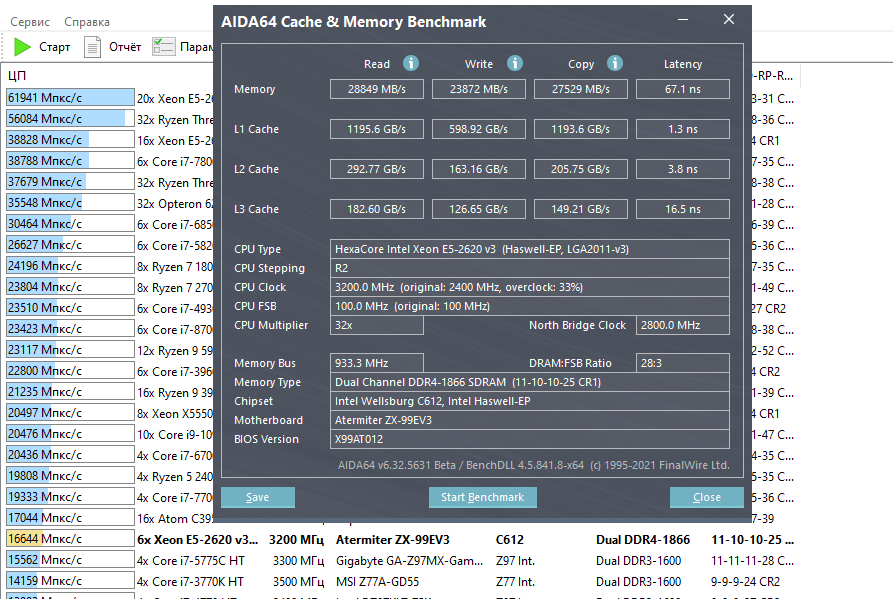Screen dimensions: 893x599
Task: Click the Dual DDR4-1866 memory cell
Action: 642,539
